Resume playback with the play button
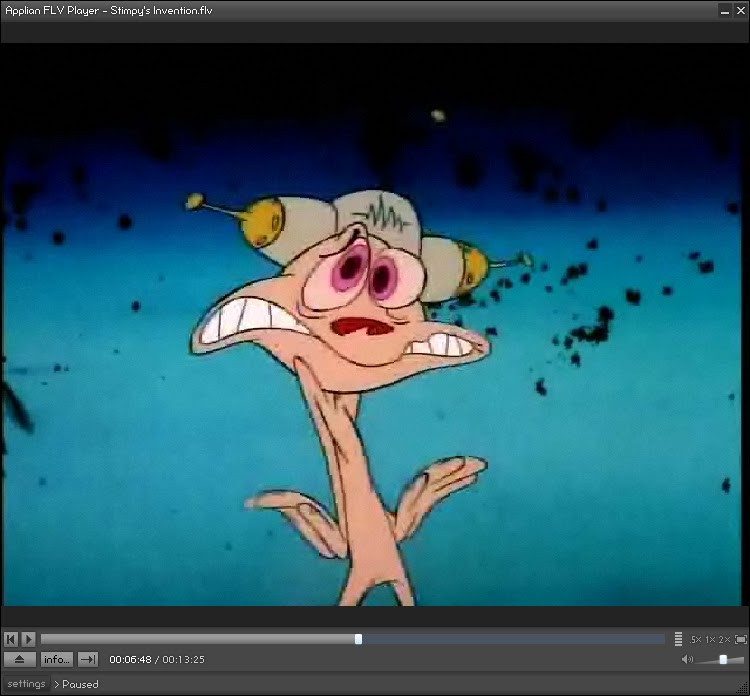 [28, 639]
